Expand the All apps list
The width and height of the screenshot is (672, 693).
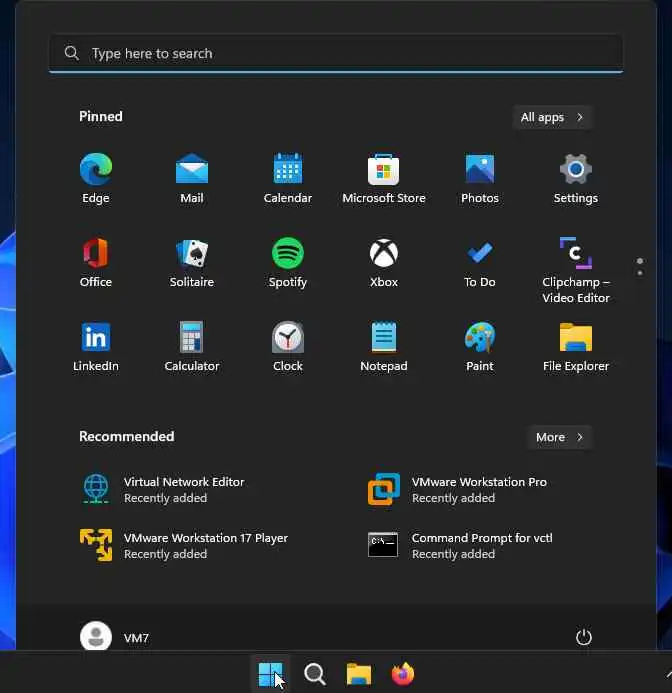coord(552,117)
